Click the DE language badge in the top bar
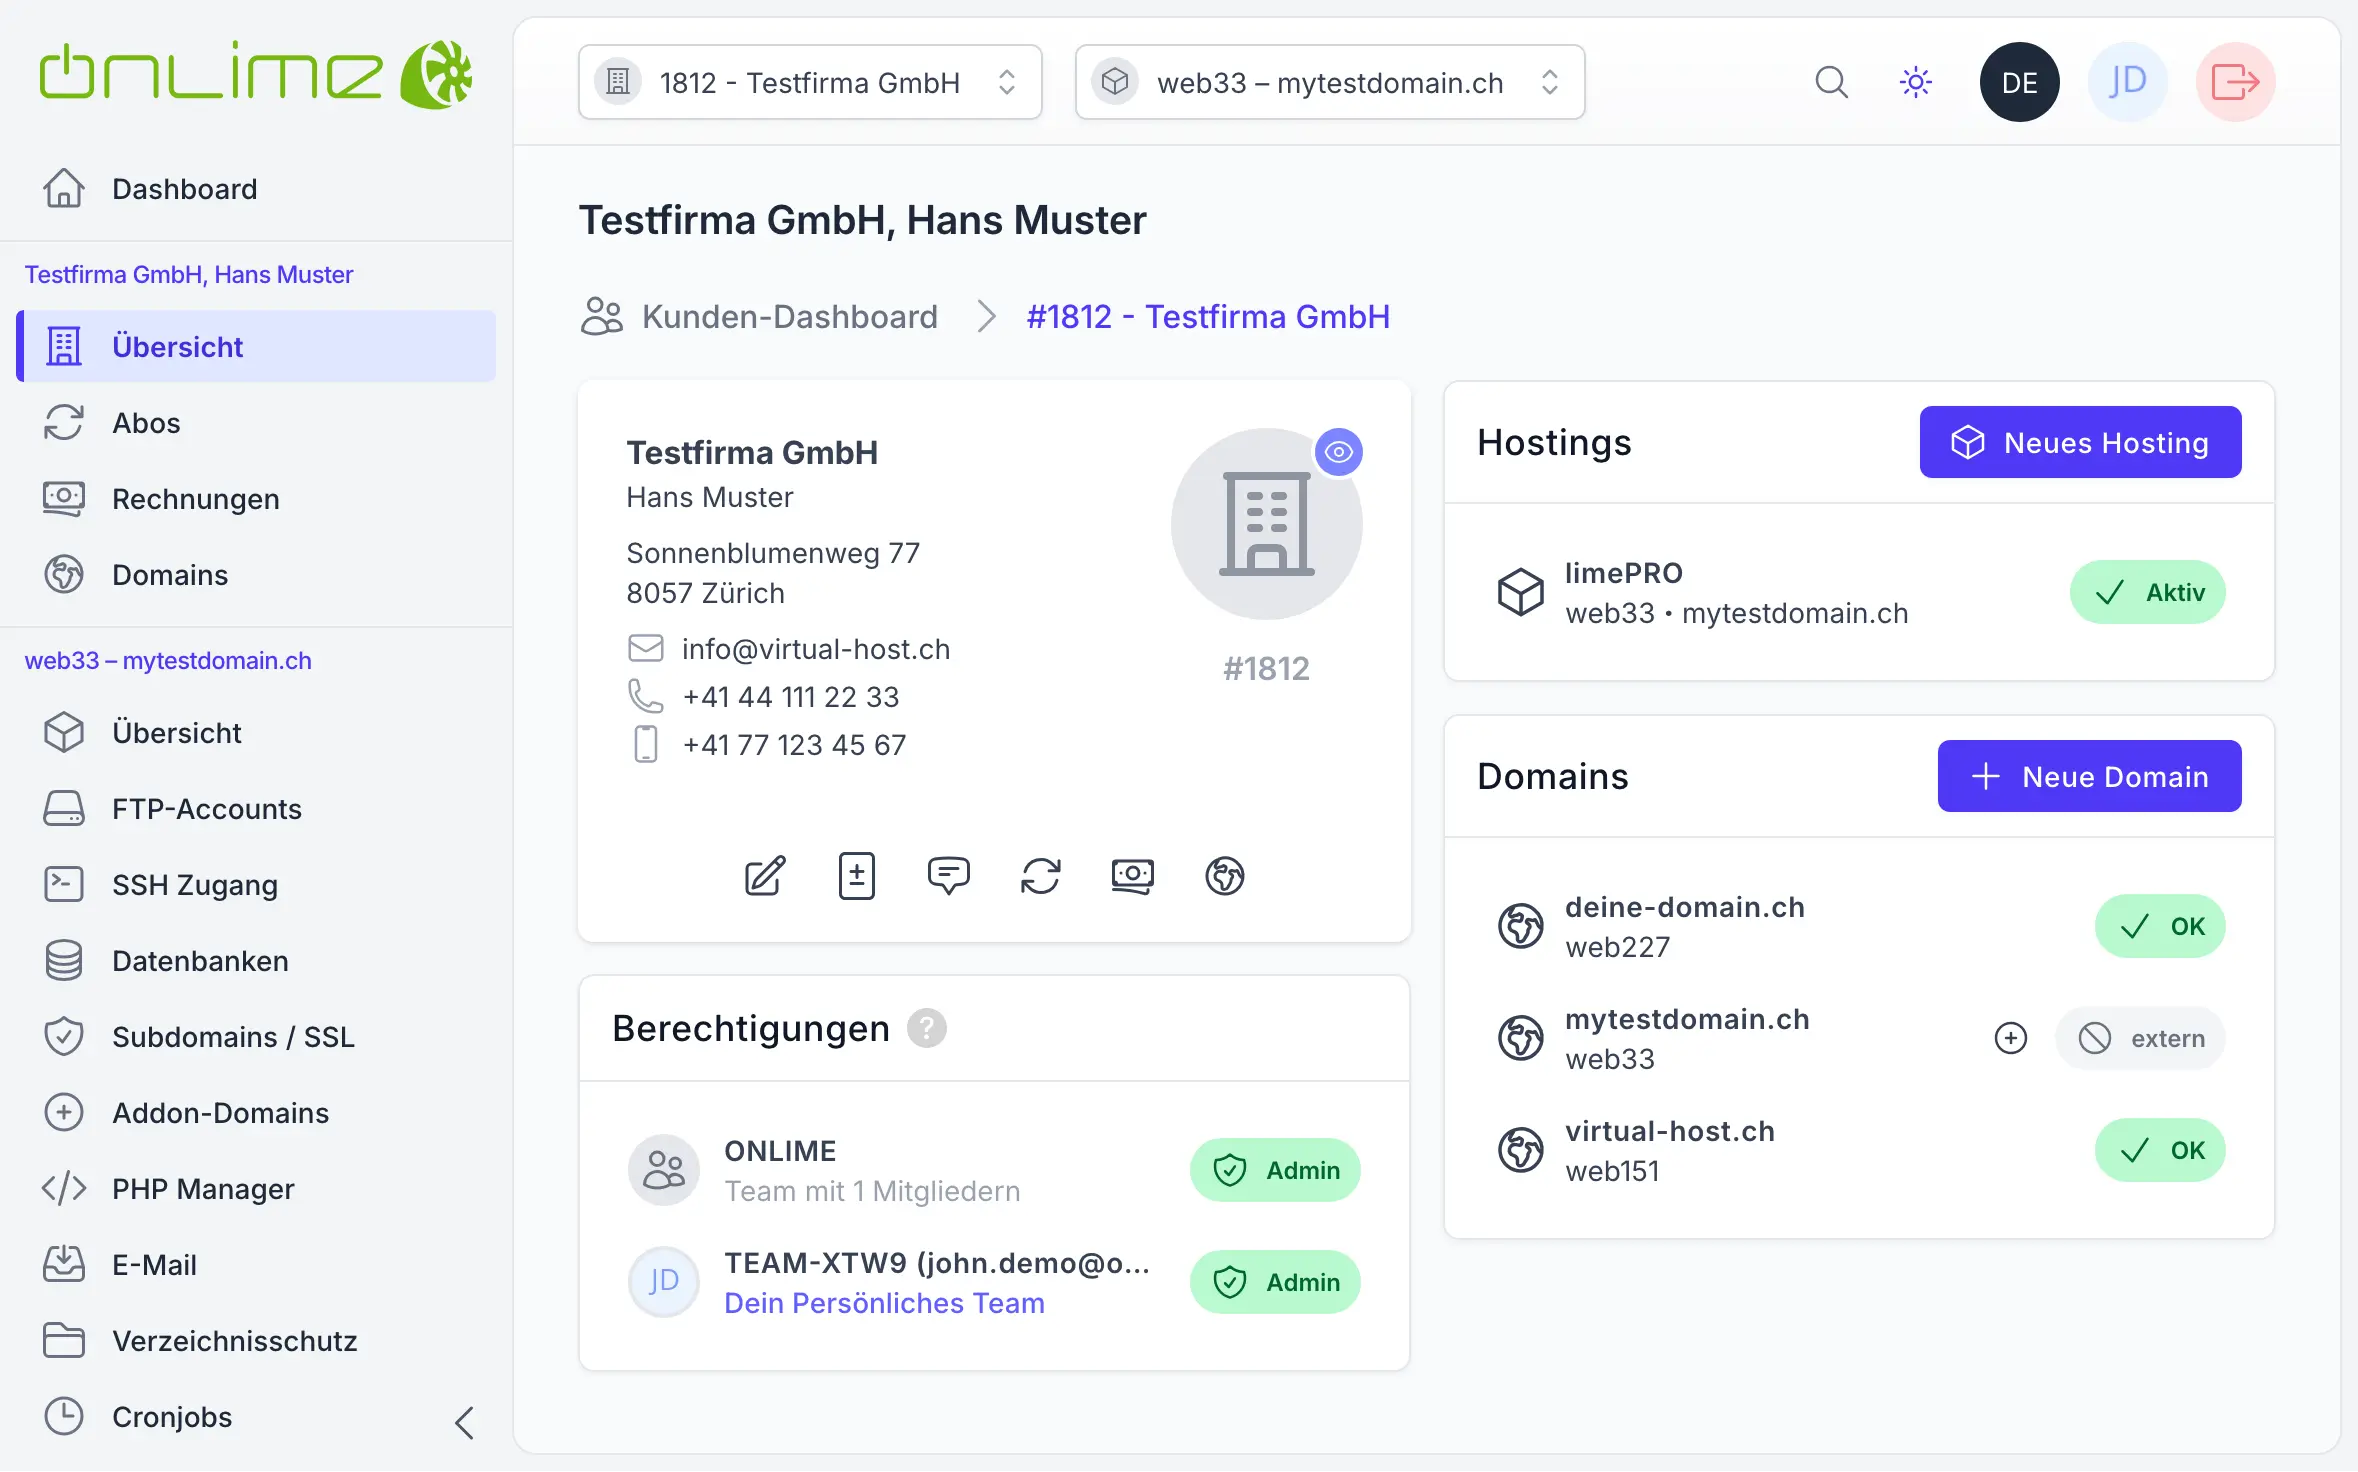2358x1472 pixels. (x=2018, y=81)
